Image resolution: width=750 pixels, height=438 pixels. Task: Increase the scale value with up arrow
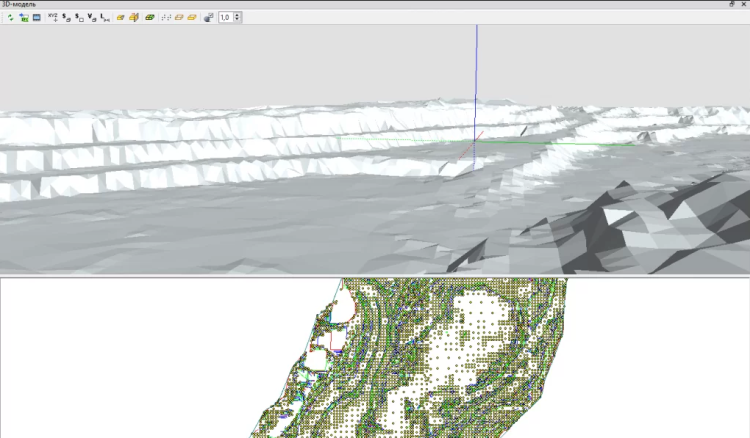tap(237, 15)
